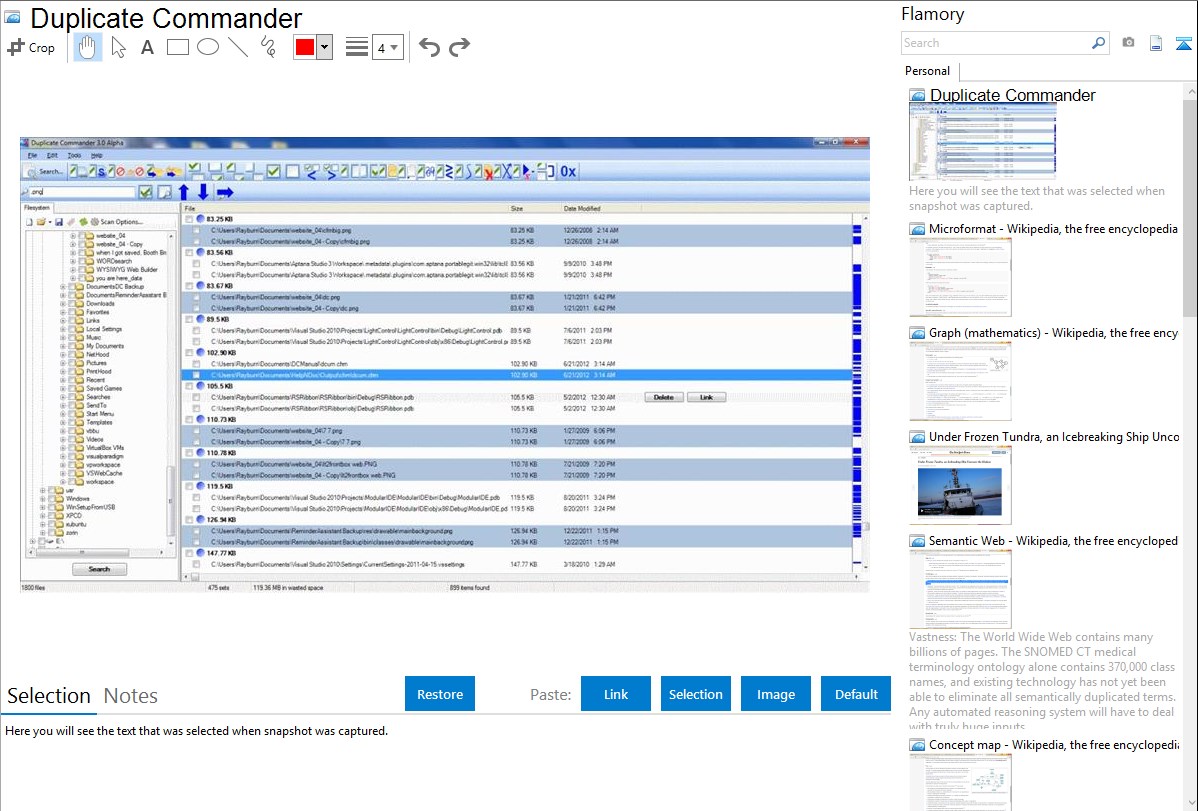The image size is (1198, 811).
Task: Click the window icon beside main title
Action: point(13,17)
